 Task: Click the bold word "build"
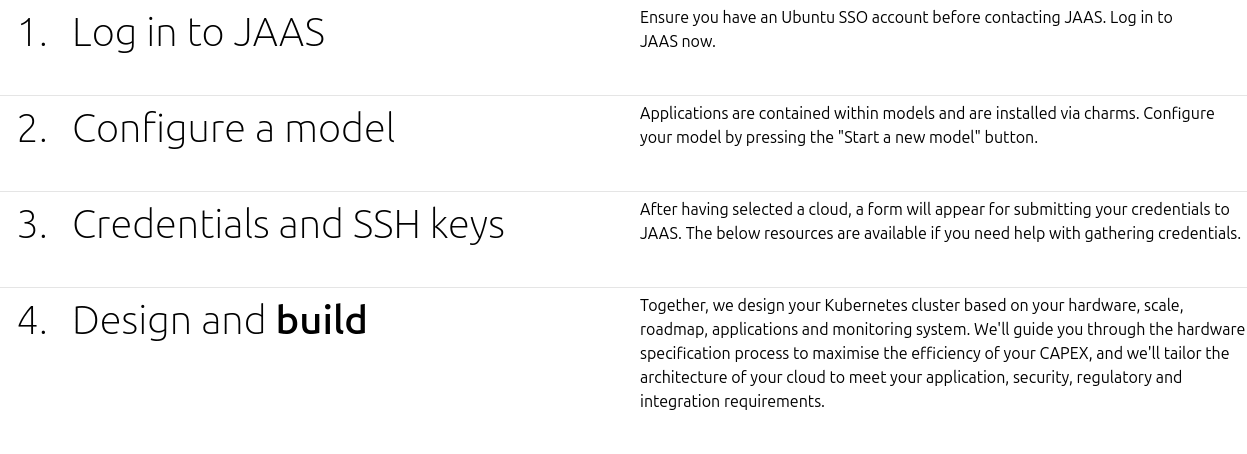pyautogui.click(x=321, y=320)
